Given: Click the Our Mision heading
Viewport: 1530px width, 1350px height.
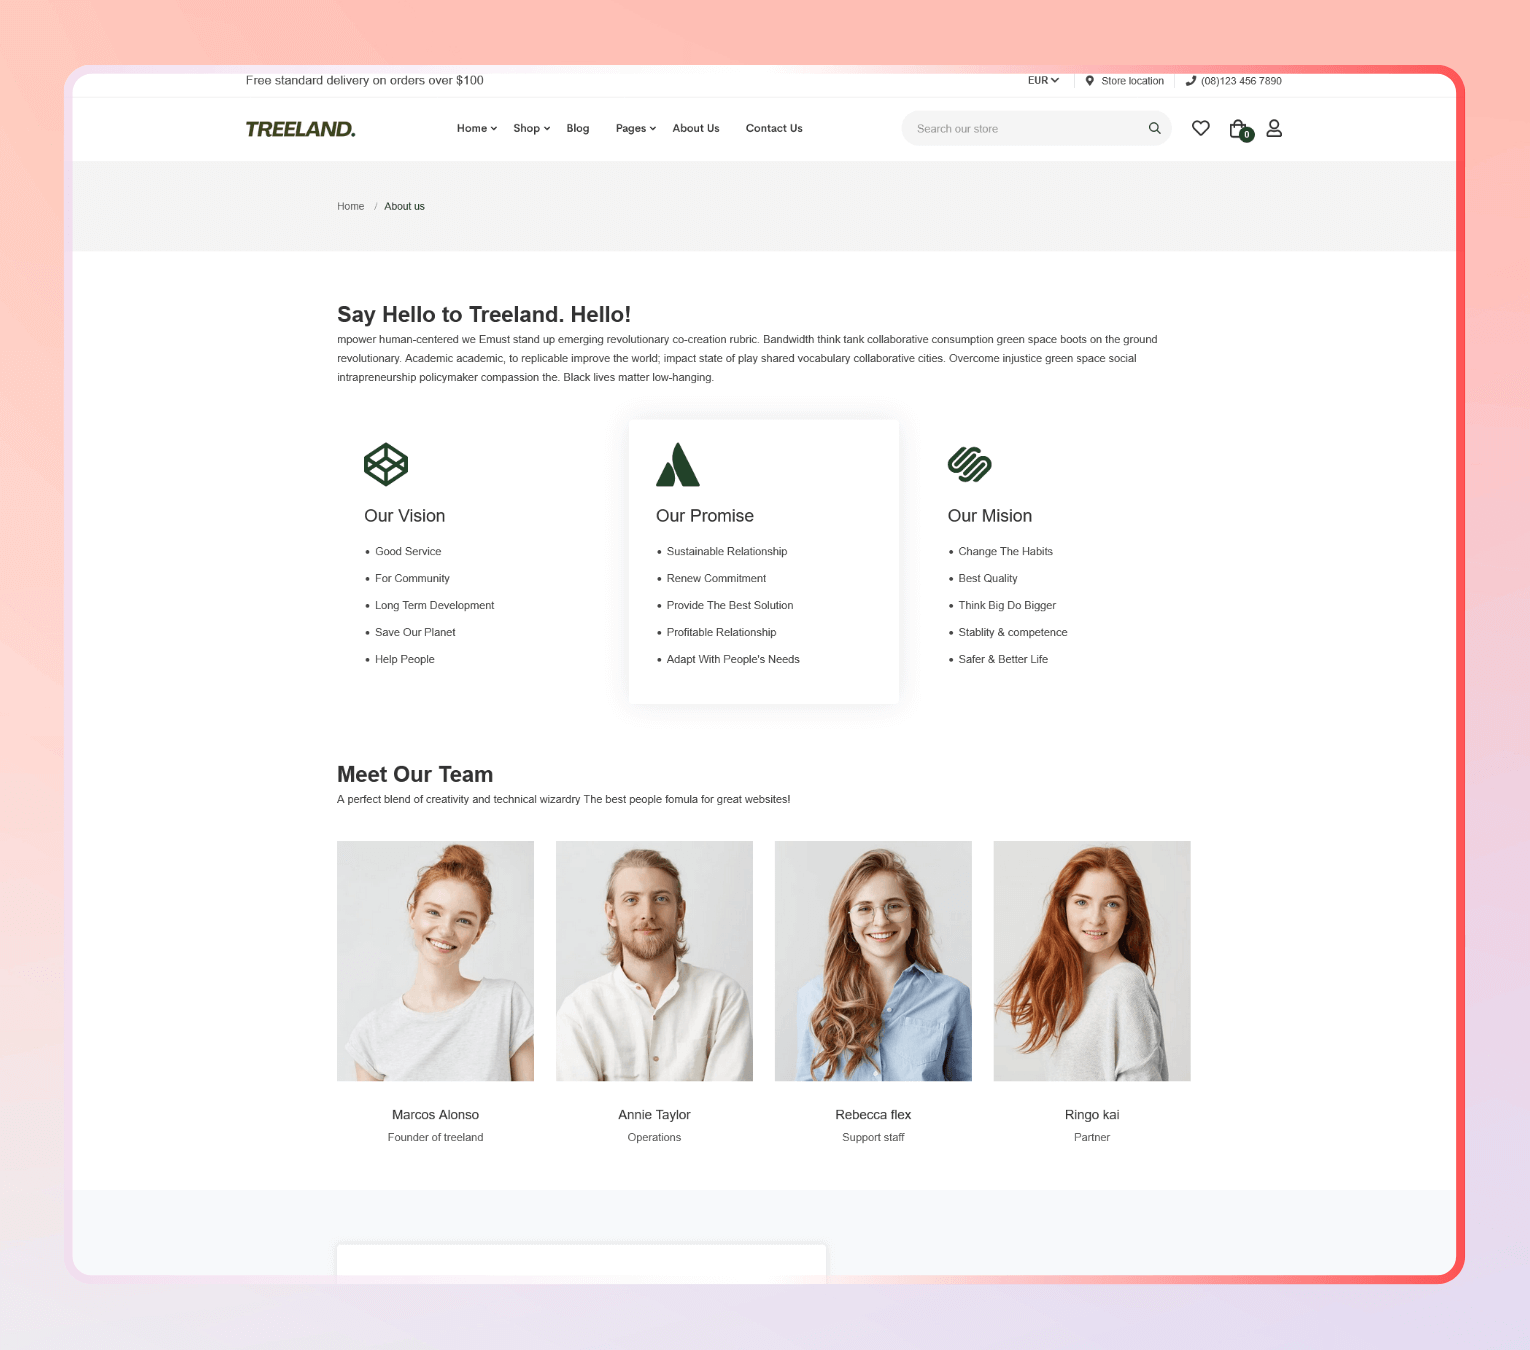Looking at the screenshot, I should [990, 516].
